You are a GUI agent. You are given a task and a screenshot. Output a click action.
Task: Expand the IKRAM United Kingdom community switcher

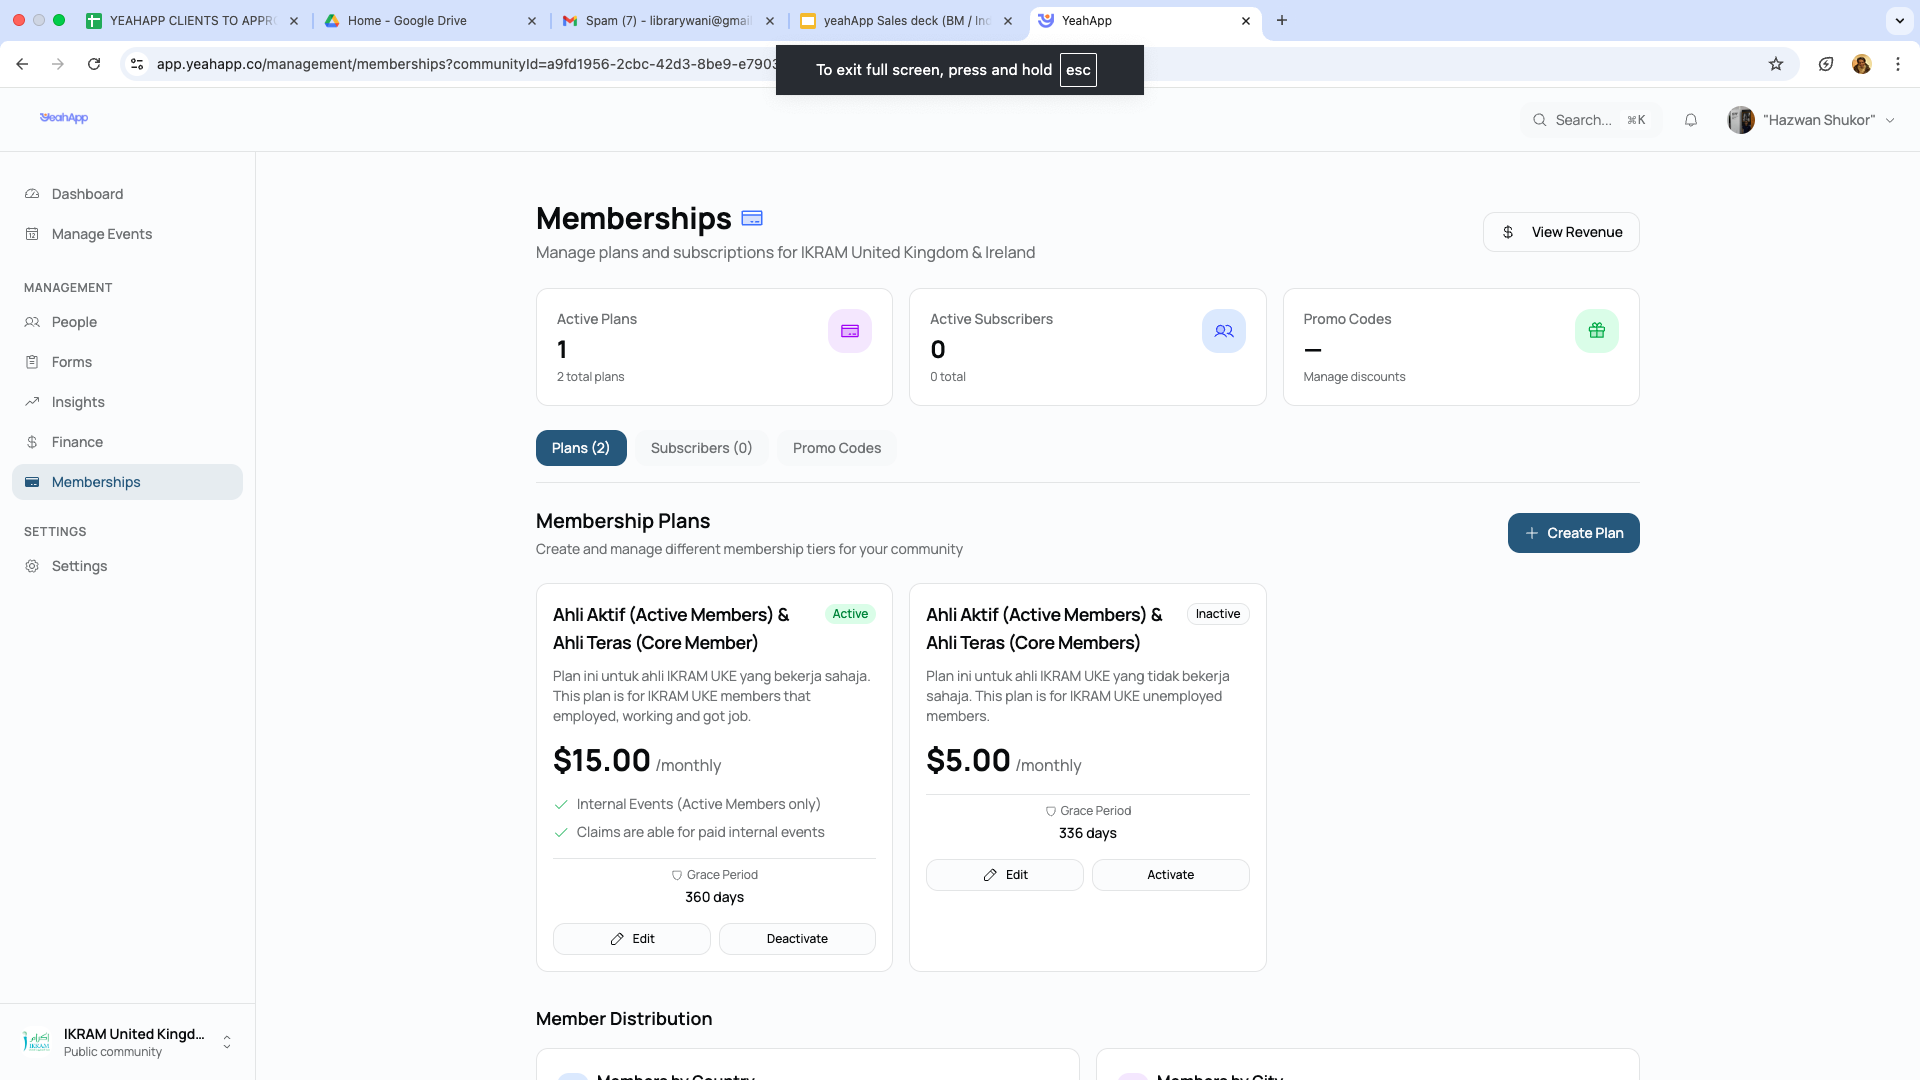pyautogui.click(x=227, y=1042)
